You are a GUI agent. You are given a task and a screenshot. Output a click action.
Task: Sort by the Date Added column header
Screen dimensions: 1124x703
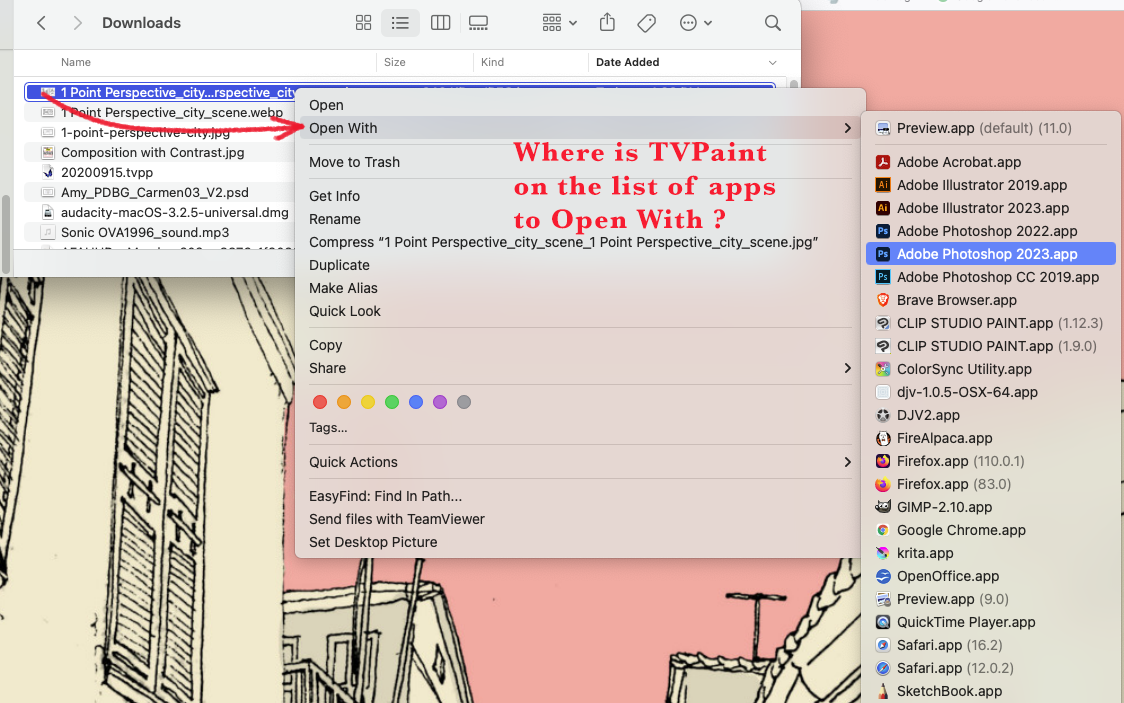pyautogui.click(x=627, y=62)
